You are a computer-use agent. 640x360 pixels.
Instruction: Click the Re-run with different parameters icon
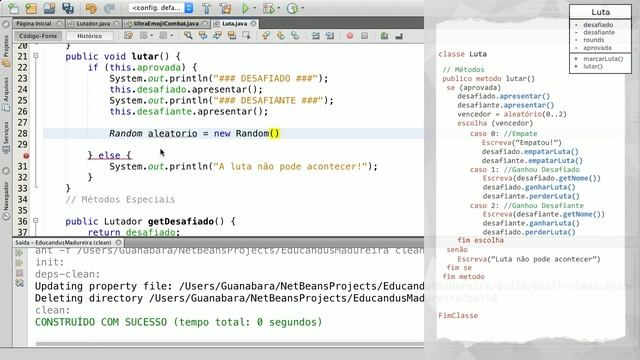point(19,263)
